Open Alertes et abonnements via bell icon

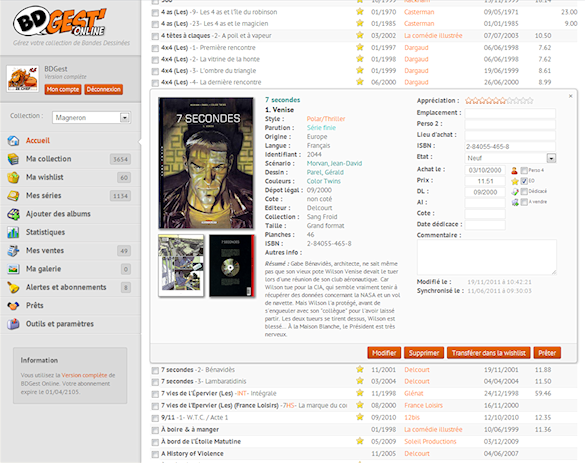(13, 287)
